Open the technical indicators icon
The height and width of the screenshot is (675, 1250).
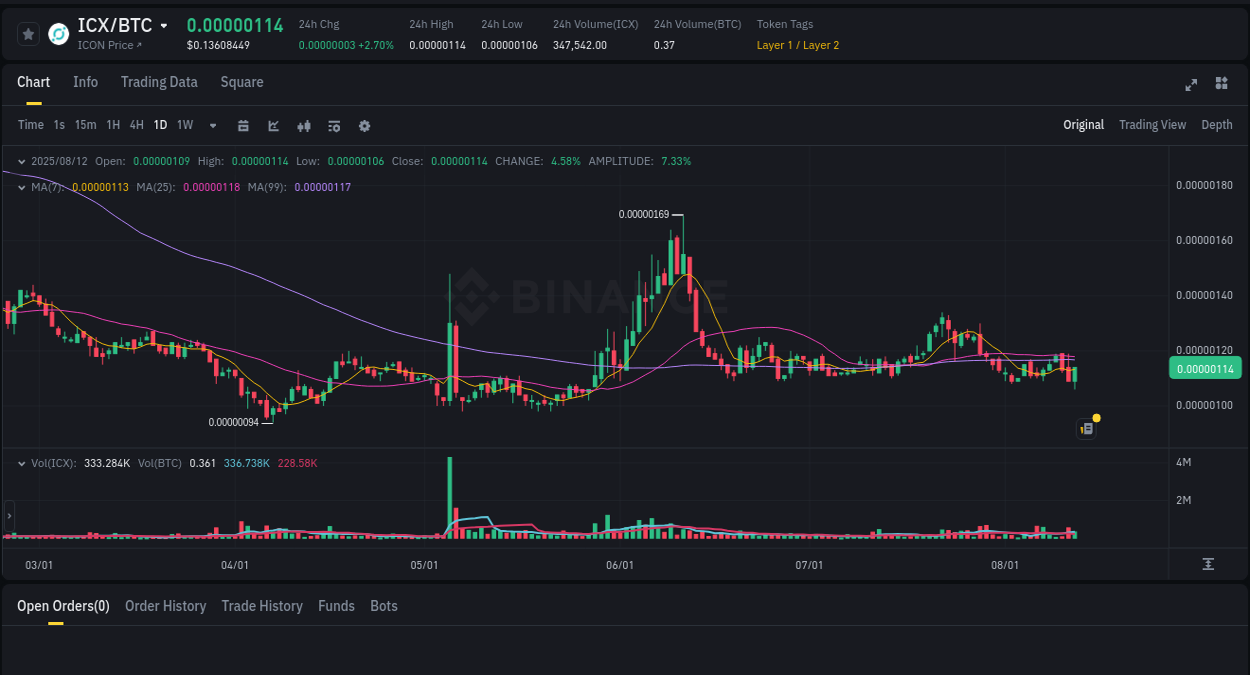point(303,125)
